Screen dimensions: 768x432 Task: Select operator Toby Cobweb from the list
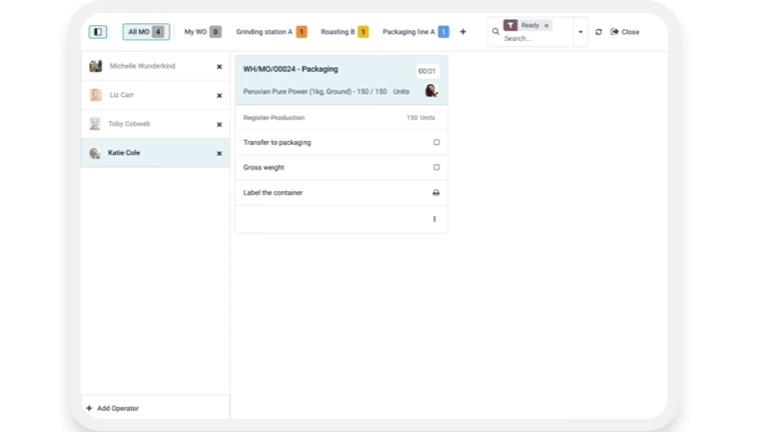129,124
